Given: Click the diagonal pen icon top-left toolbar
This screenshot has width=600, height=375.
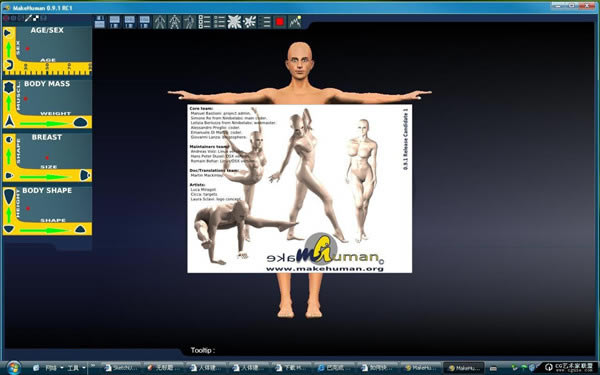Looking at the screenshot, I should 28,18.
